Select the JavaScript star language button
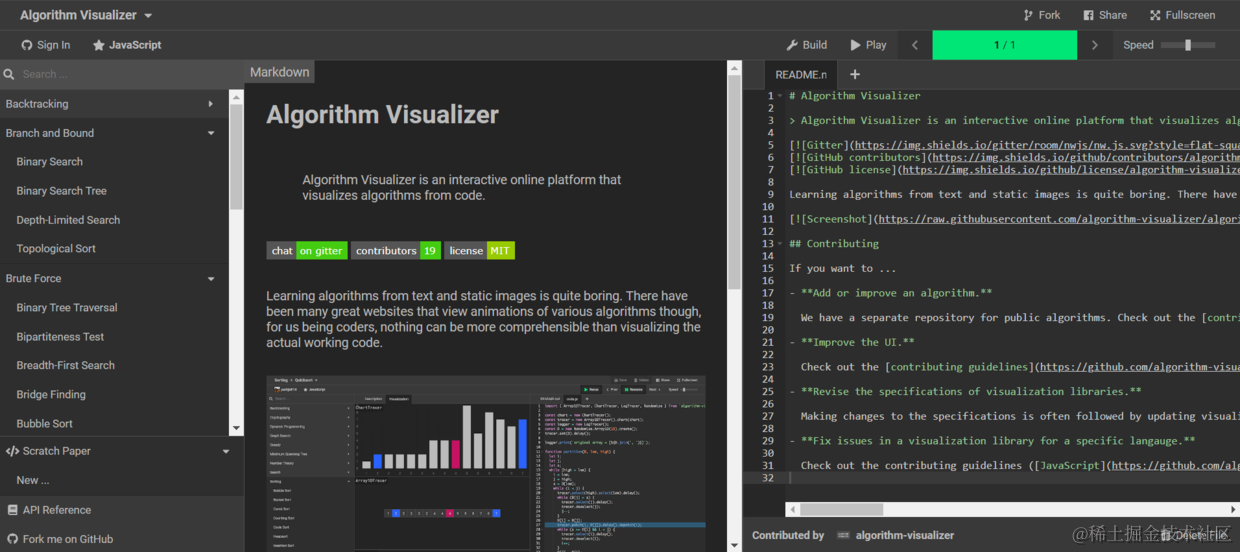 coord(127,45)
